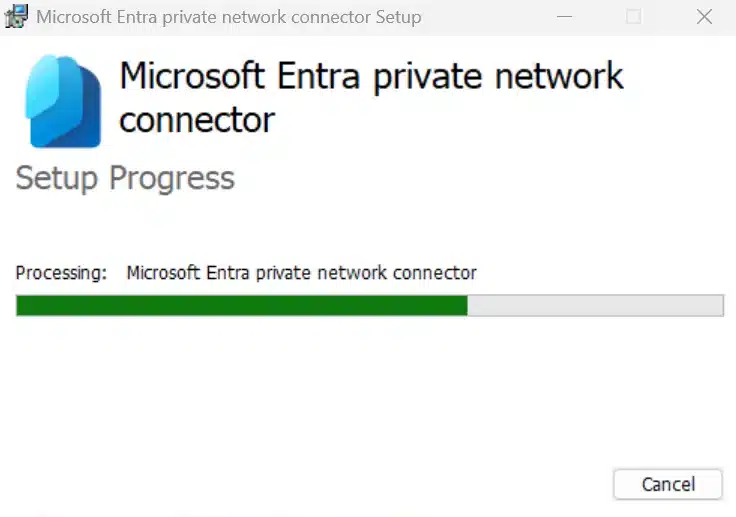This screenshot has width=736, height=517.
Task: Click the installer icon in the title bar
Action: (15, 17)
